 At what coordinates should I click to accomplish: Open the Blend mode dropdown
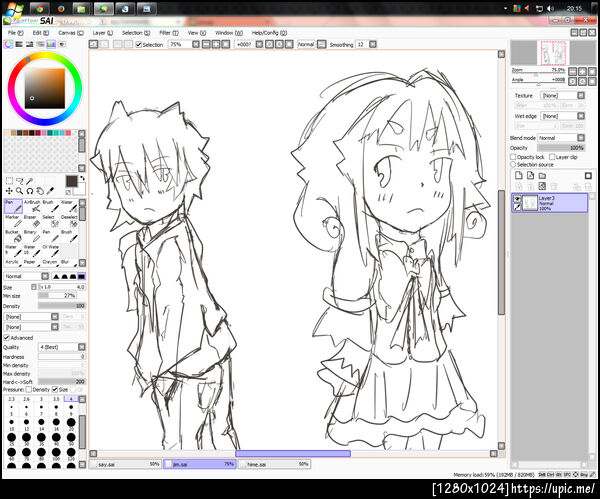[562, 138]
